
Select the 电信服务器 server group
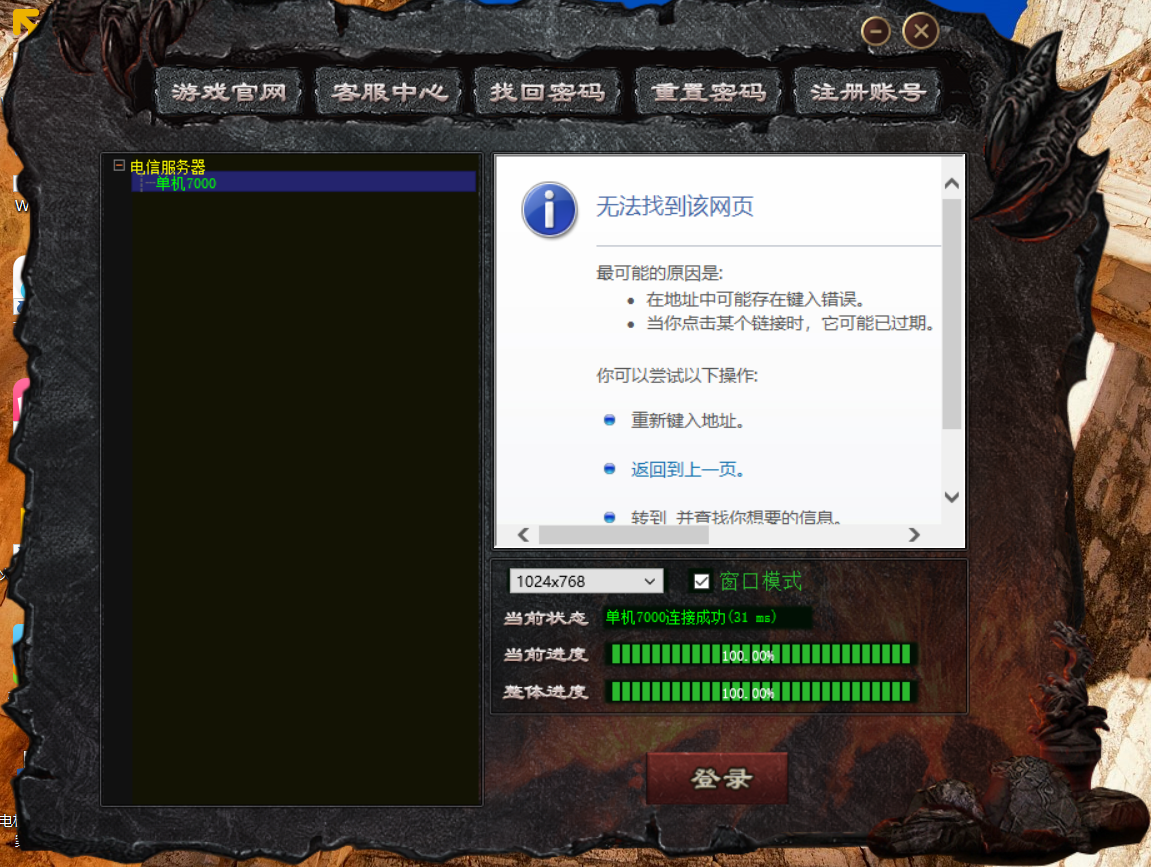click(x=167, y=167)
